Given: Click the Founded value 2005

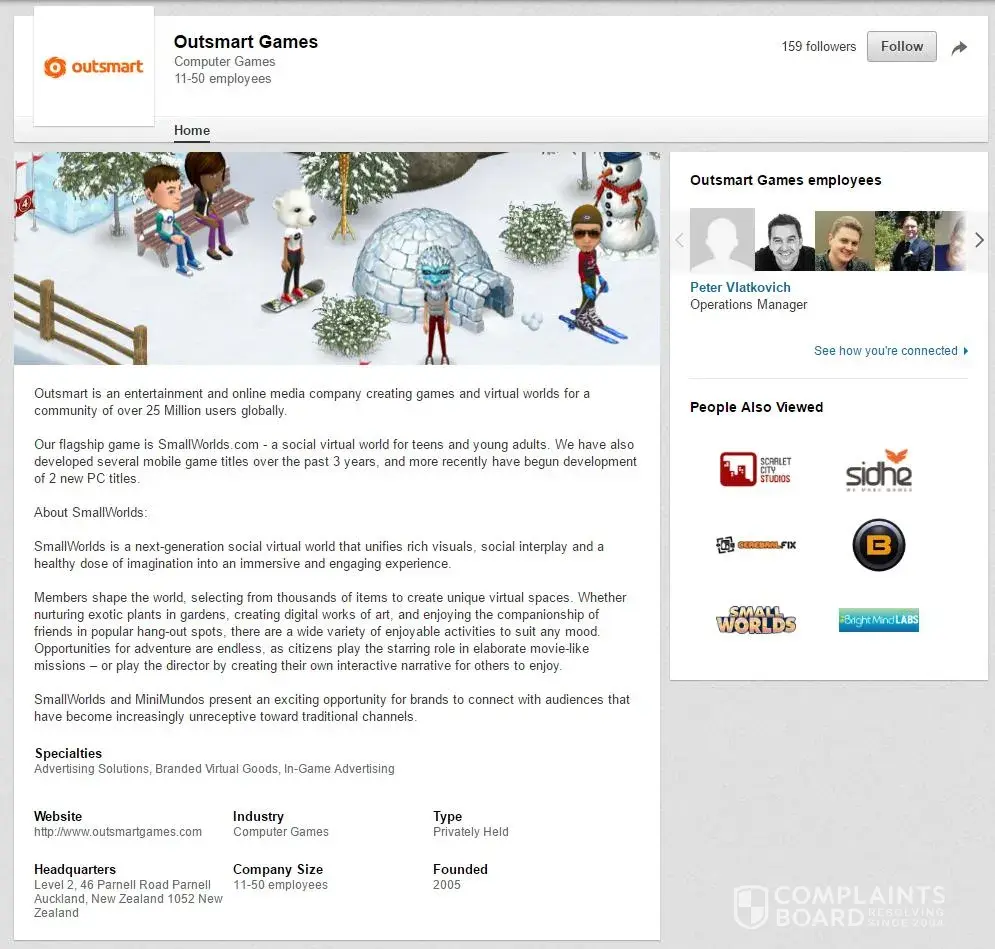Looking at the screenshot, I should [447, 884].
